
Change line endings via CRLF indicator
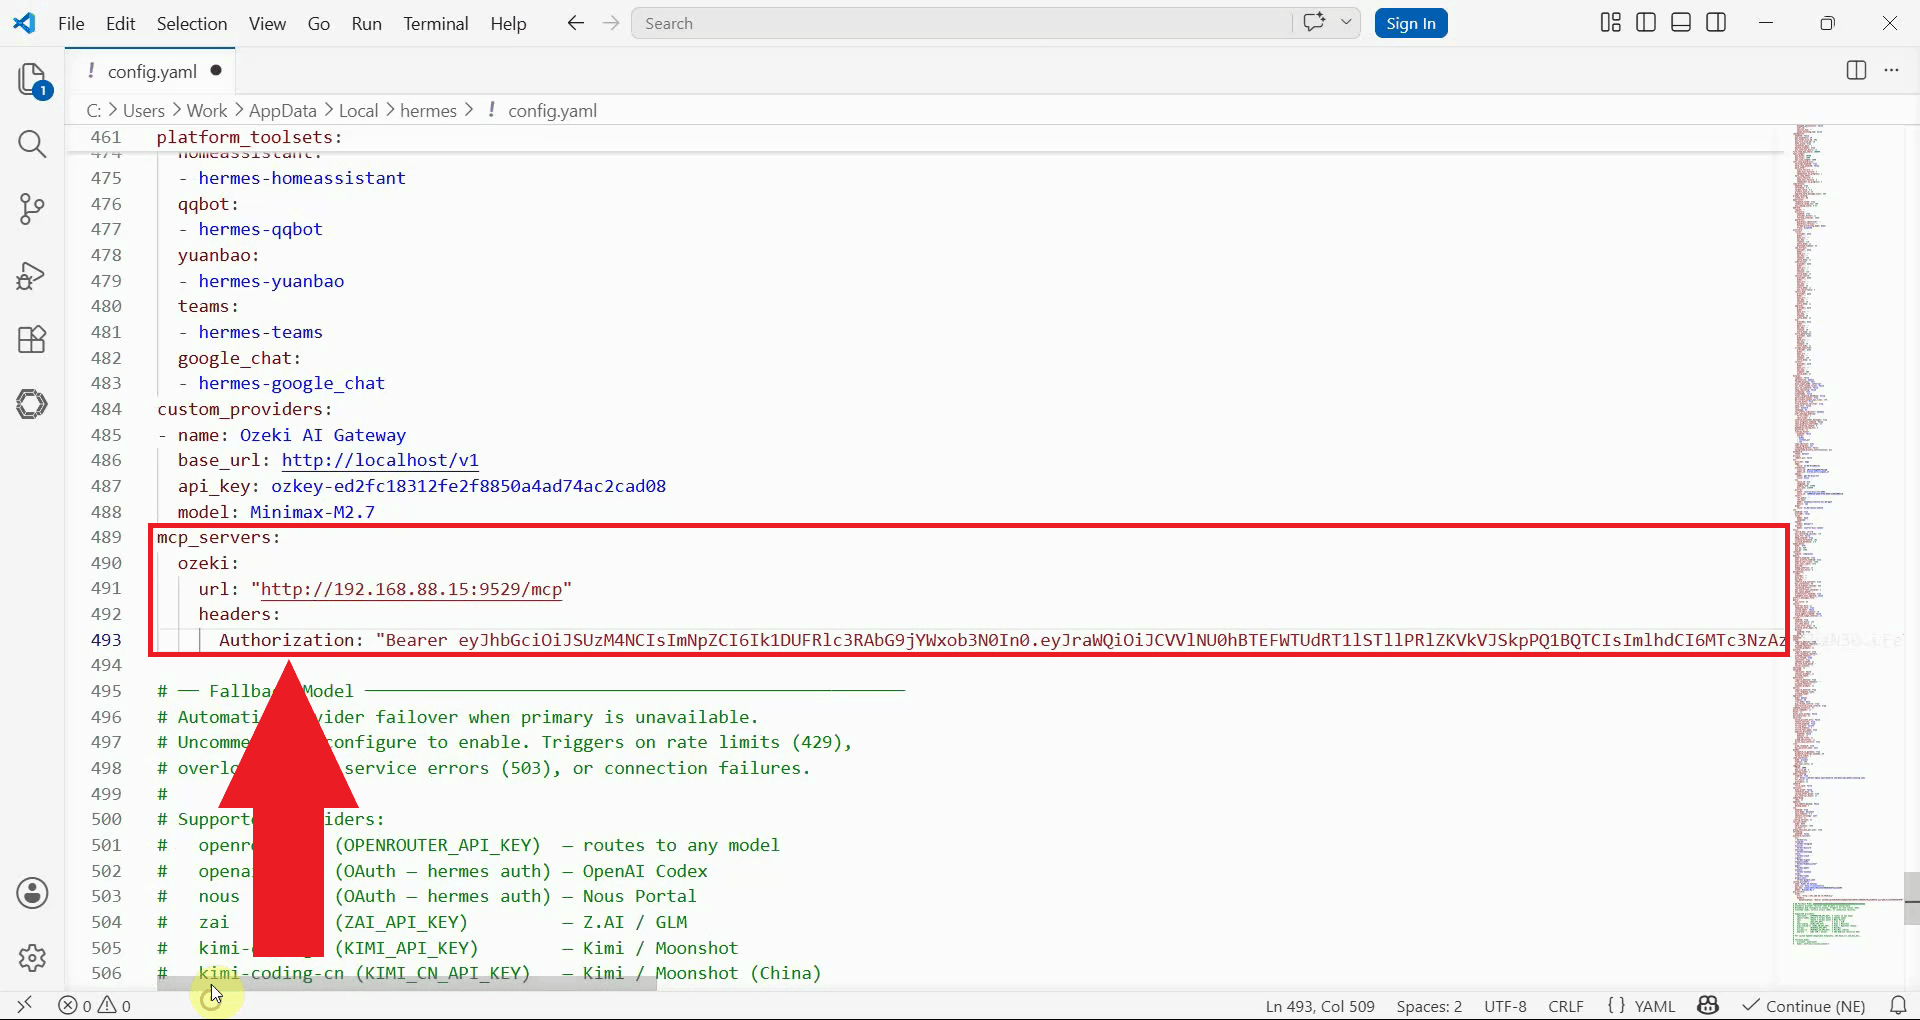point(1566,1006)
